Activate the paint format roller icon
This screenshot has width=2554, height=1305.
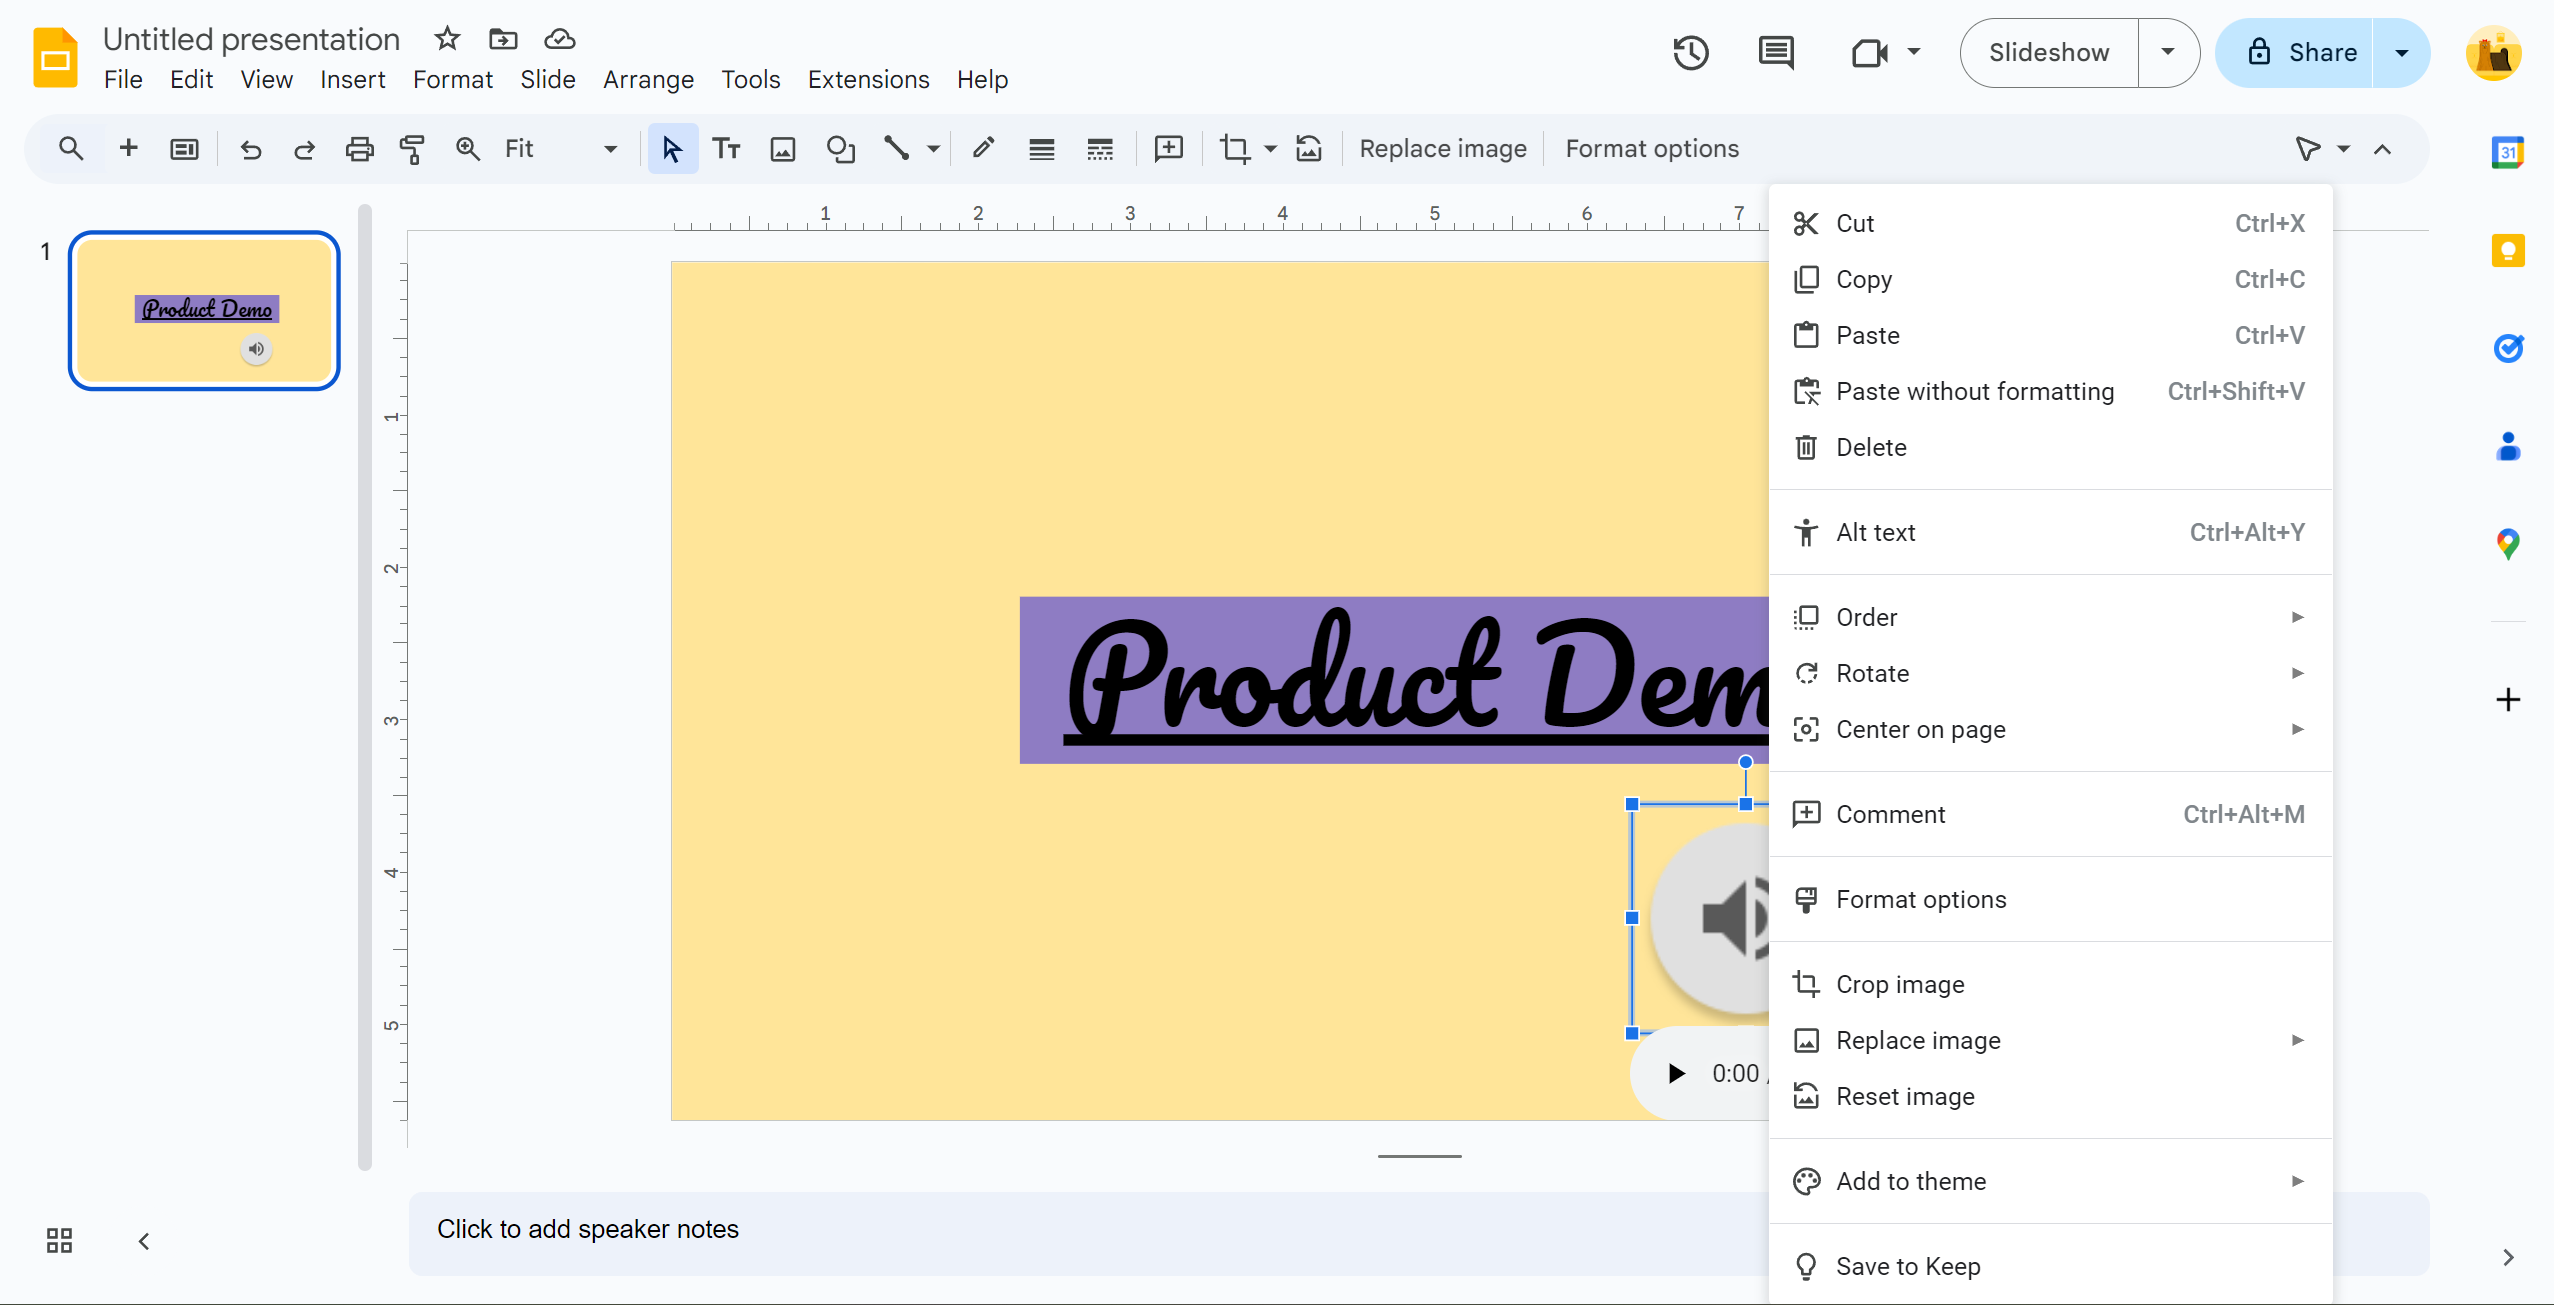pyautogui.click(x=412, y=149)
